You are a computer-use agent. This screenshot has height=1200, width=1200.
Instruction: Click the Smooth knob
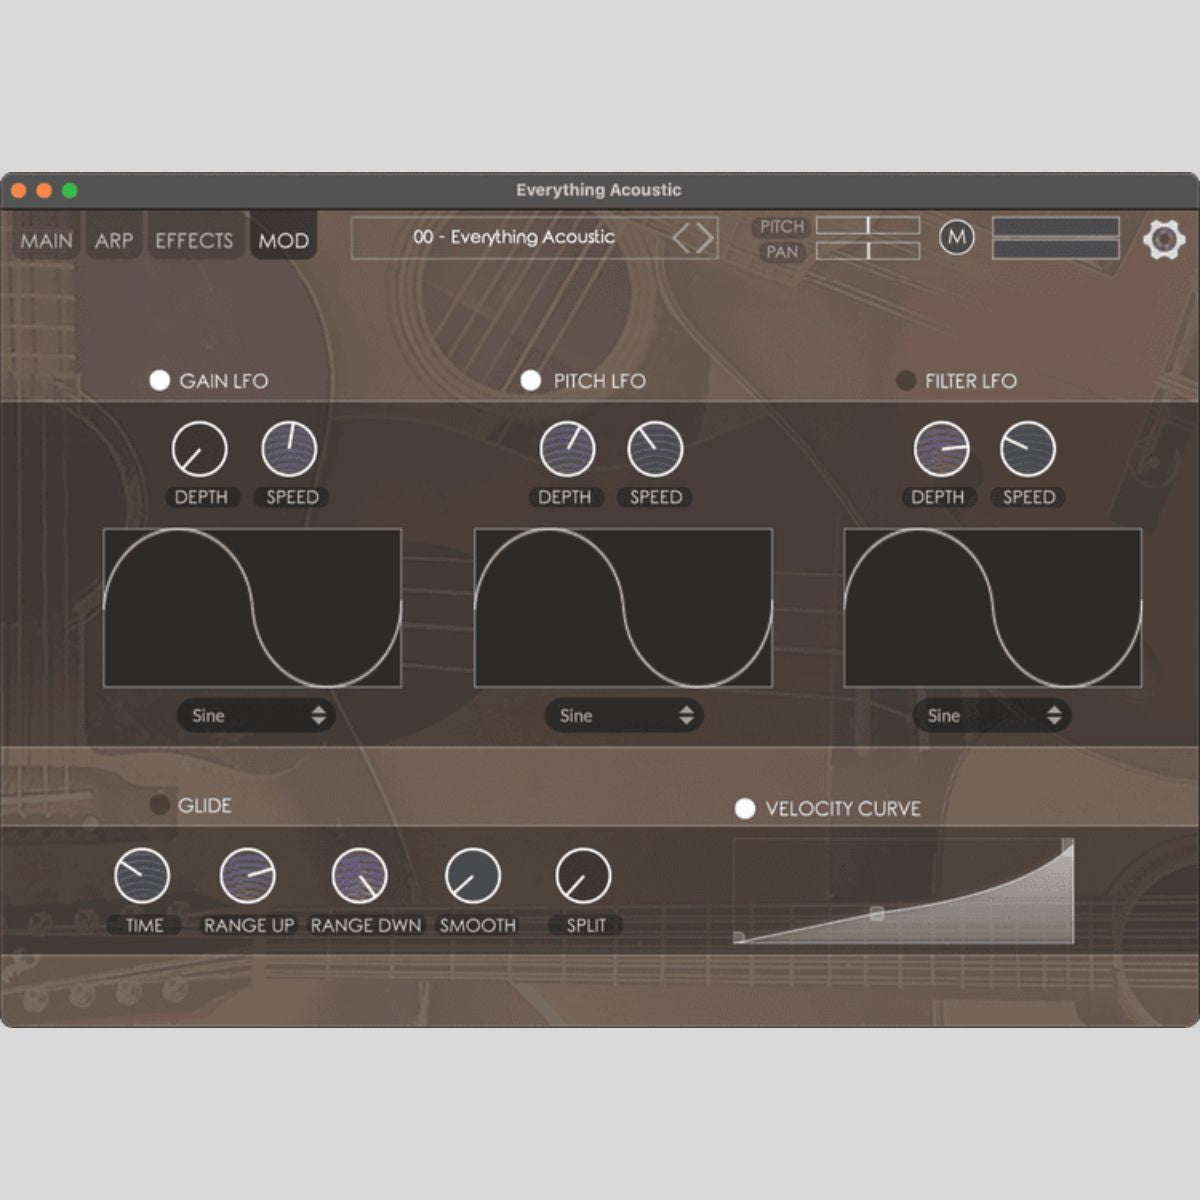click(472, 876)
